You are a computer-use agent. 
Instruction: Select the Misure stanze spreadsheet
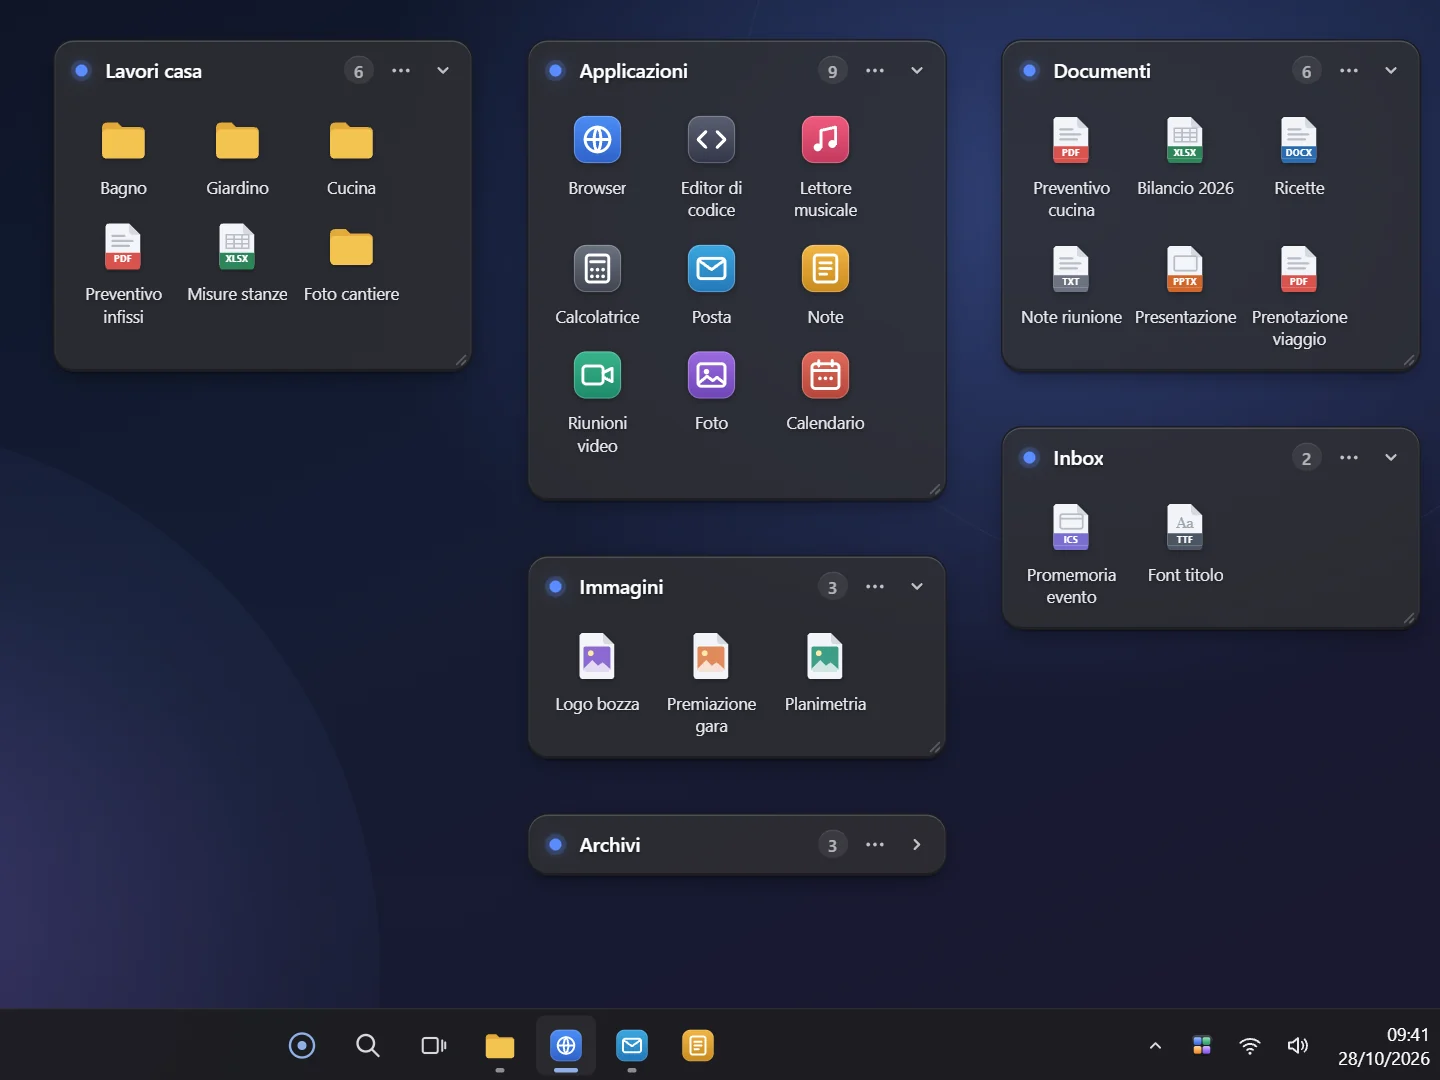pos(237,246)
